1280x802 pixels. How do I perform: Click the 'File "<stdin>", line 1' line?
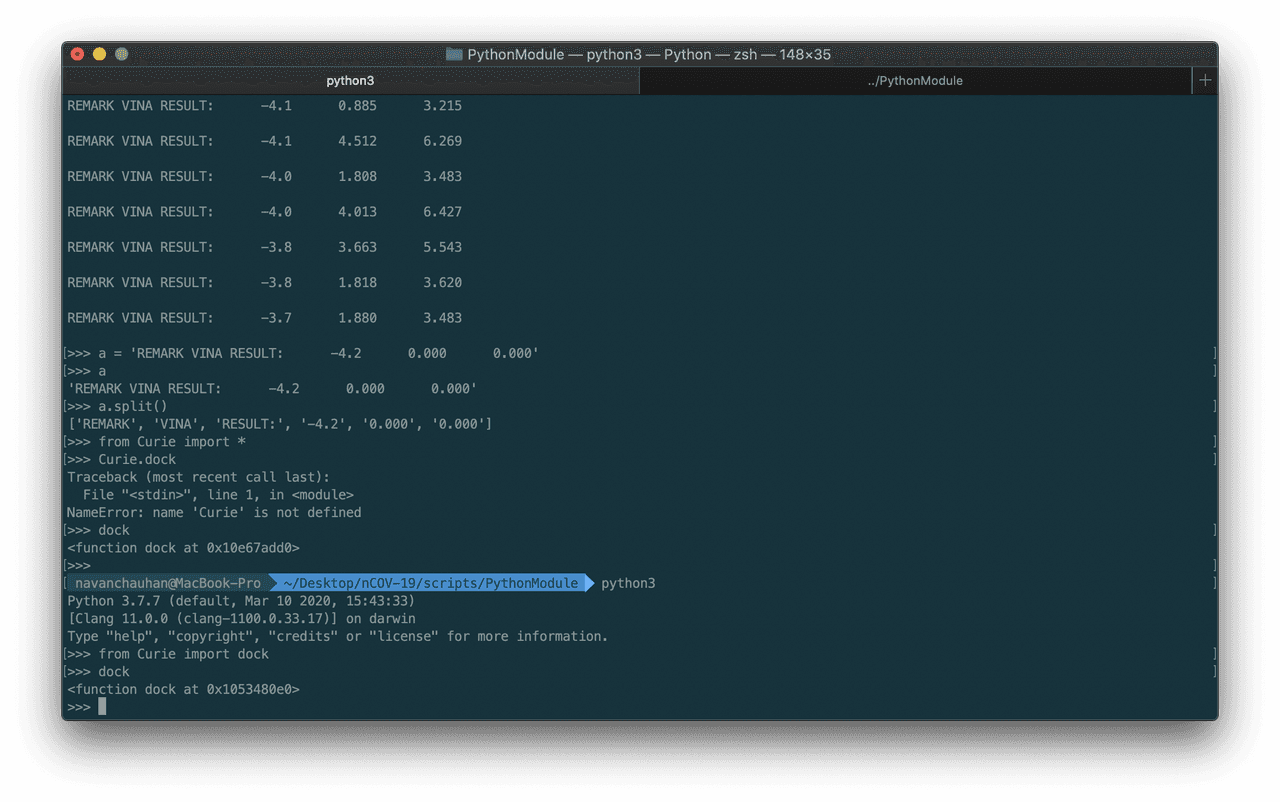218,495
